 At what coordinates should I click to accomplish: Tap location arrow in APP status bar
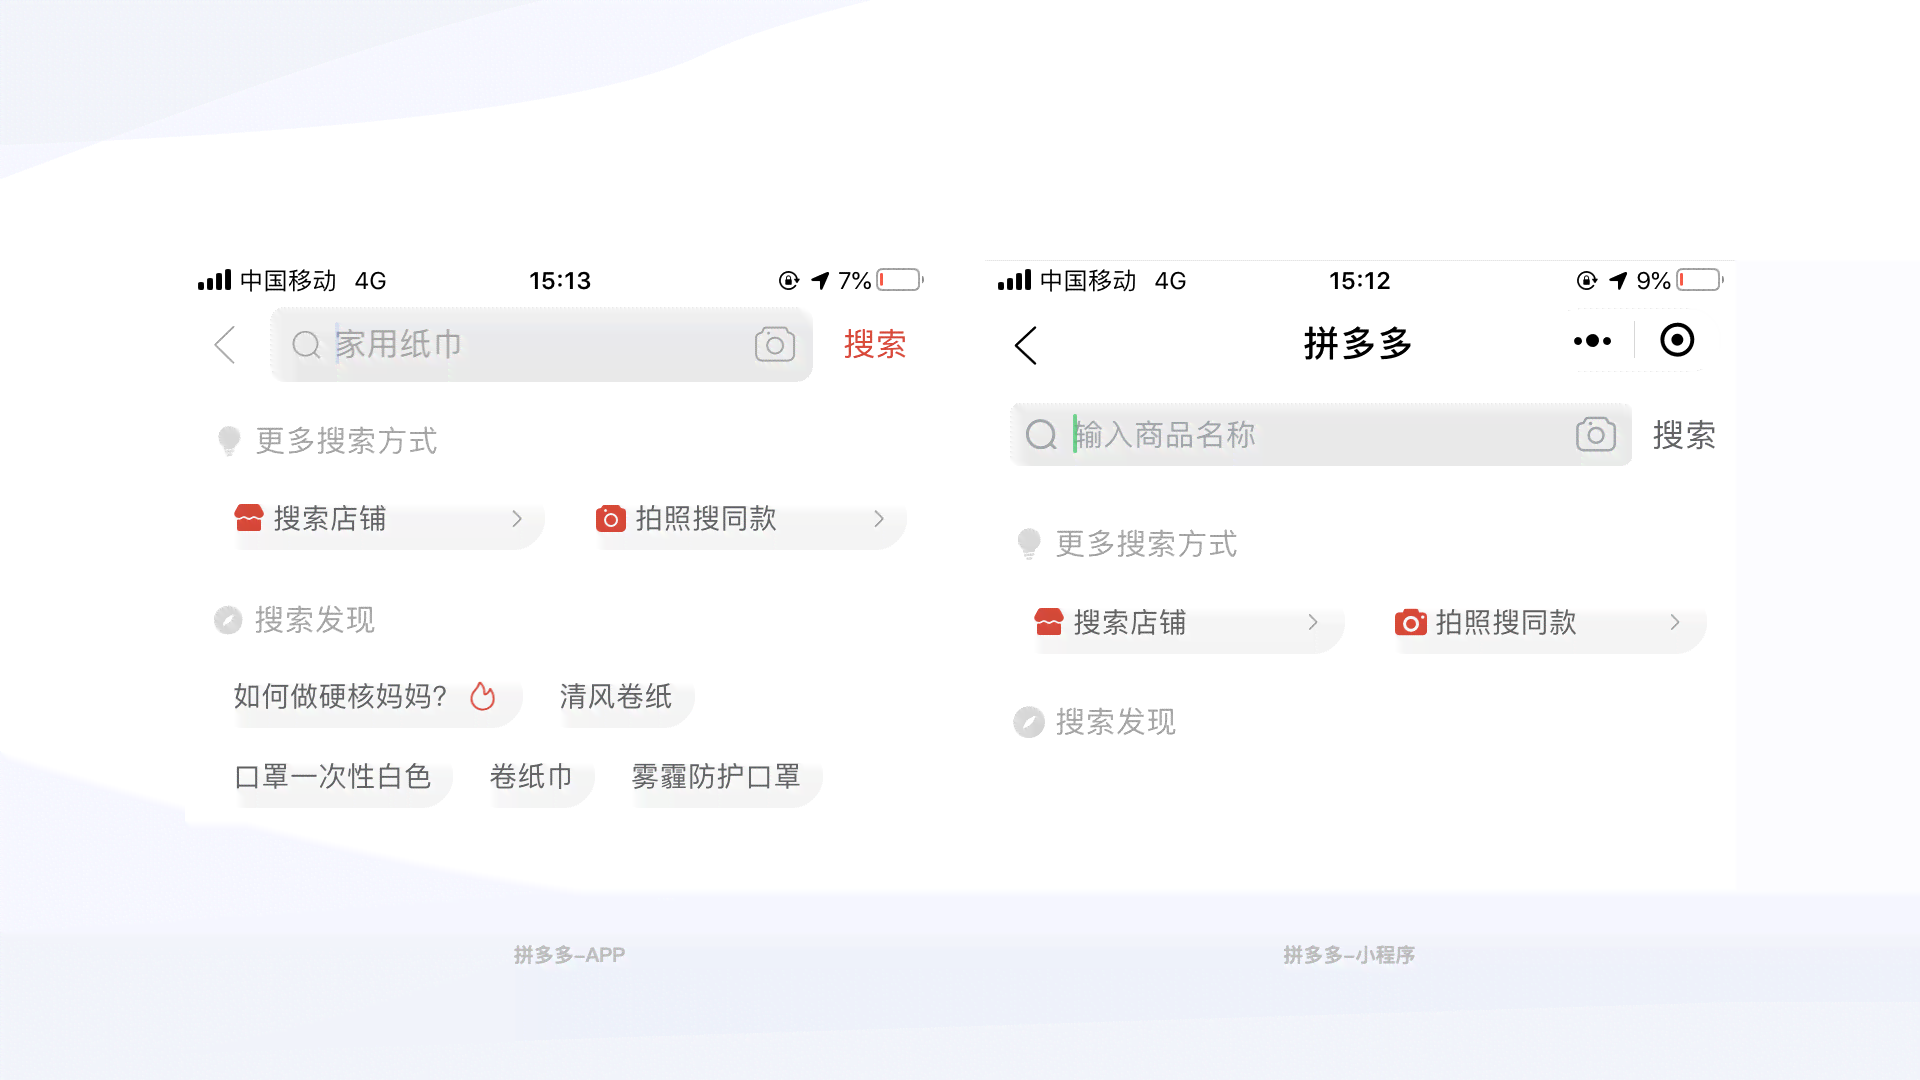click(x=820, y=280)
